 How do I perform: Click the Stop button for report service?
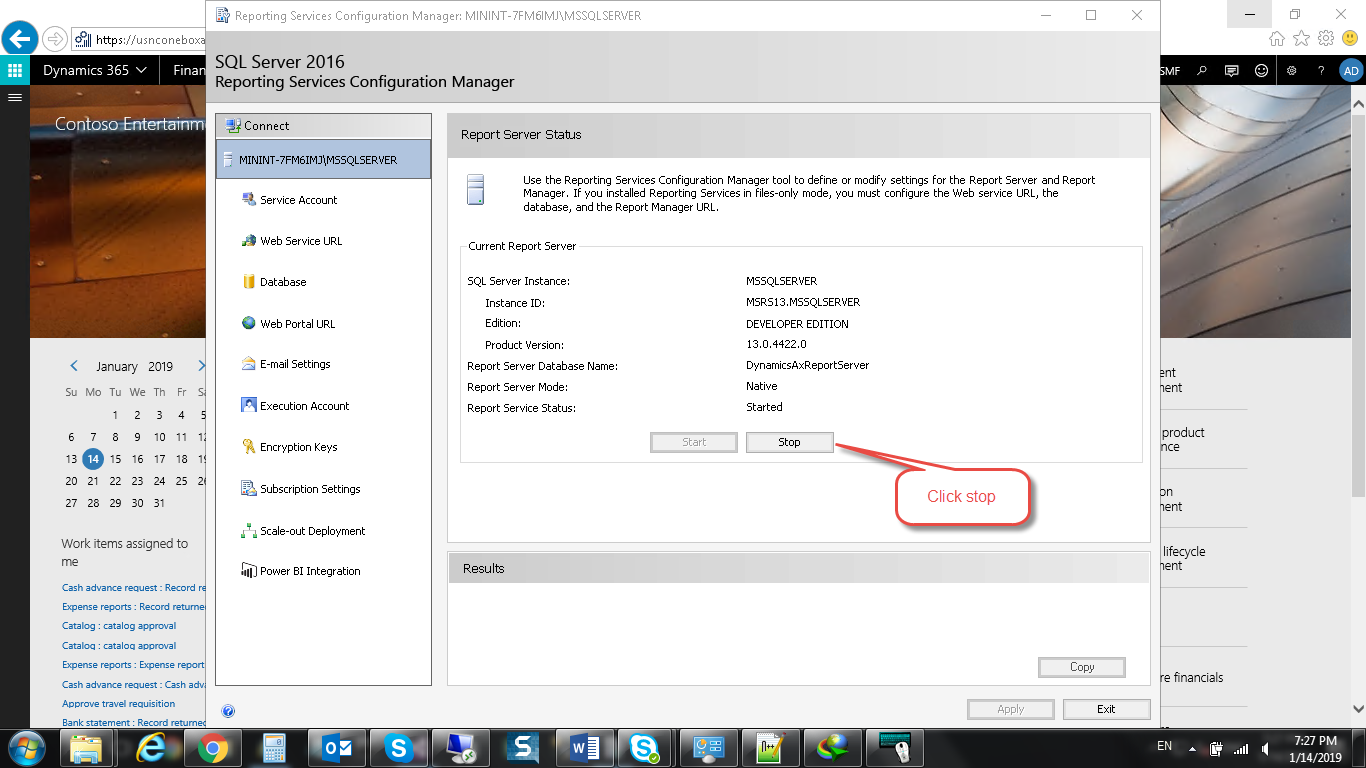789,442
